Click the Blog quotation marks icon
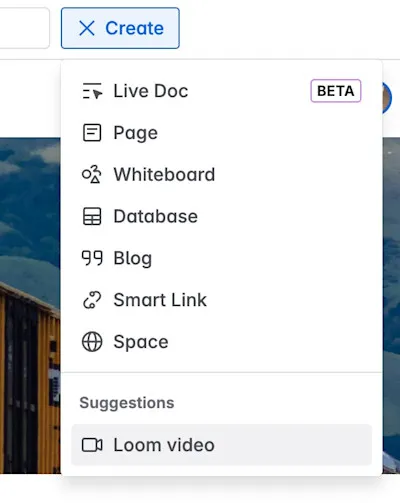Image resolution: width=400 pixels, height=503 pixels. pos(92,258)
